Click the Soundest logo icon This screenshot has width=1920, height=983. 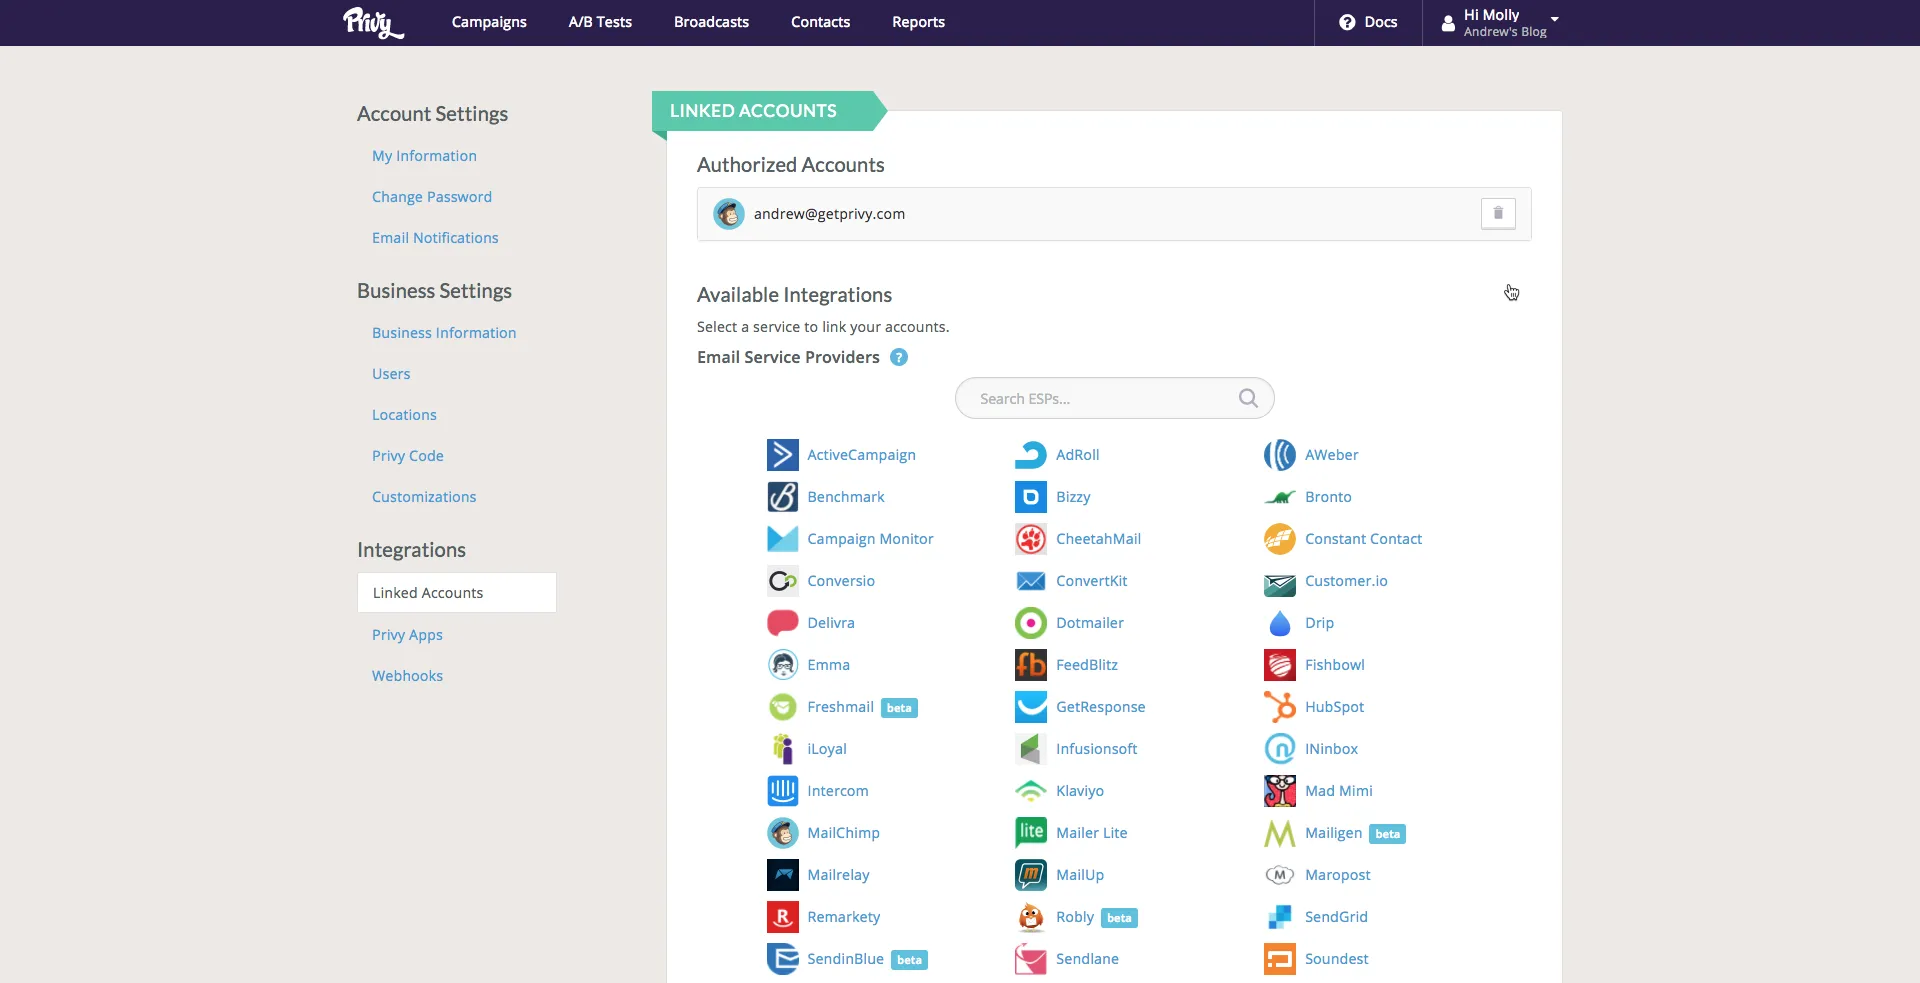pyautogui.click(x=1279, y=959)
